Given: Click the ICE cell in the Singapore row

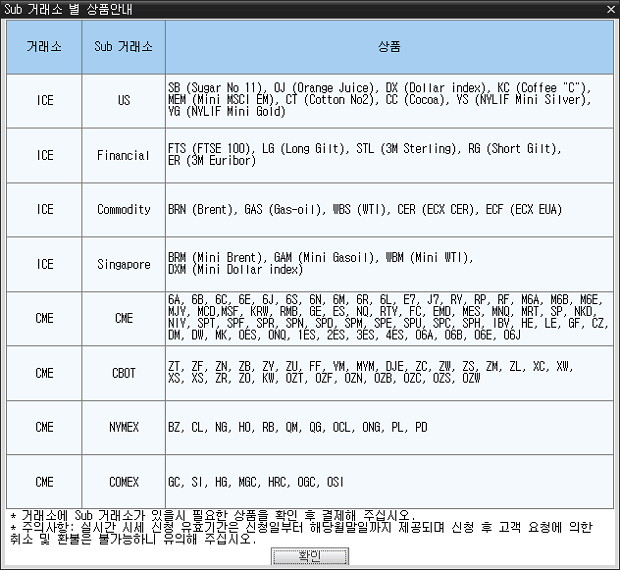Looking at the screenshot, I should click(x=44, y=264).
